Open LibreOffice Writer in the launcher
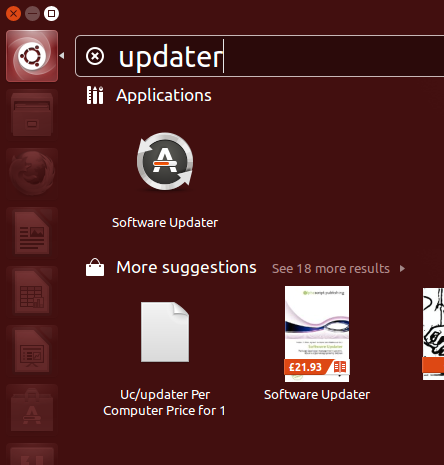The width and height of the screenshot is (444, 465). tap(32, 233)
